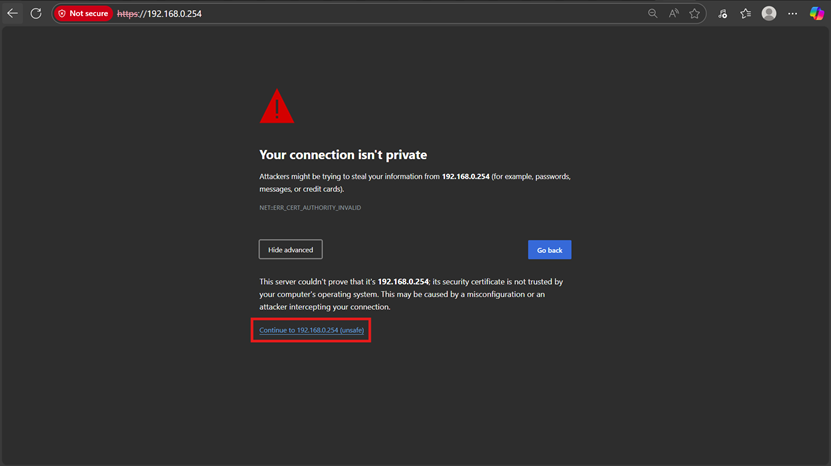Click the server certificate explanation paragraph
Screen dimensions: 831x466
(x=410, y=294)
